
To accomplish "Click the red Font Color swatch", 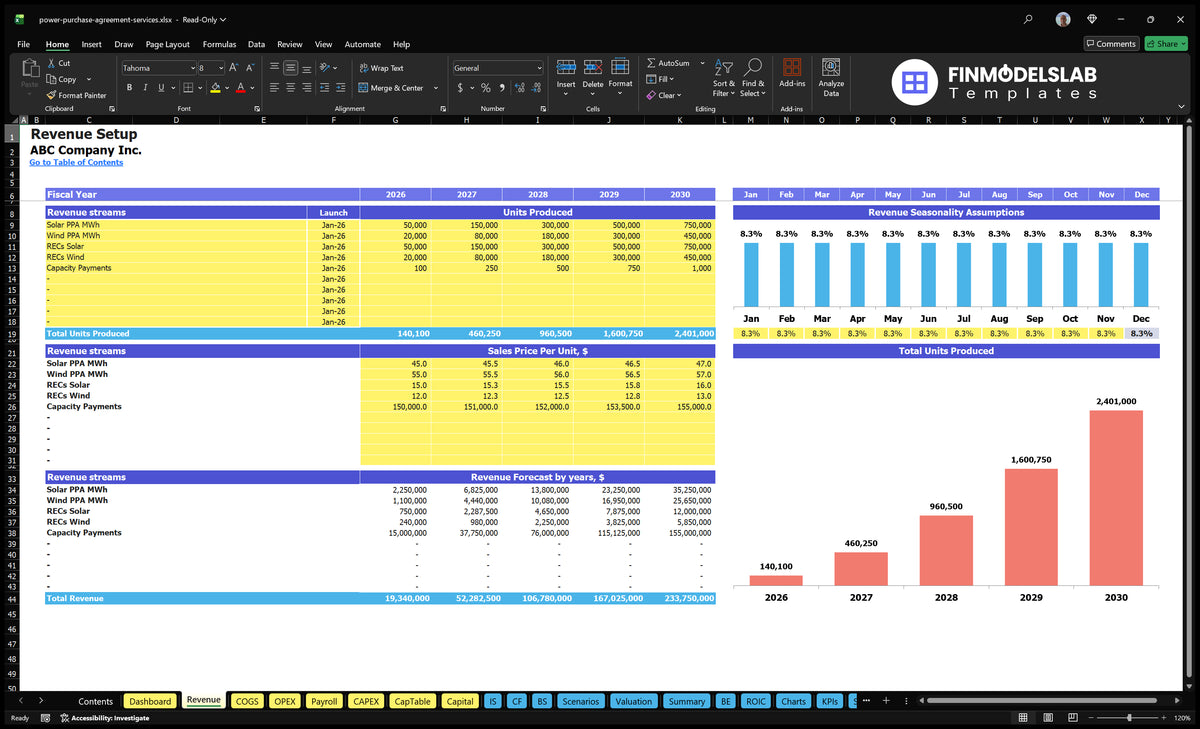I will [x=240, y=88].
